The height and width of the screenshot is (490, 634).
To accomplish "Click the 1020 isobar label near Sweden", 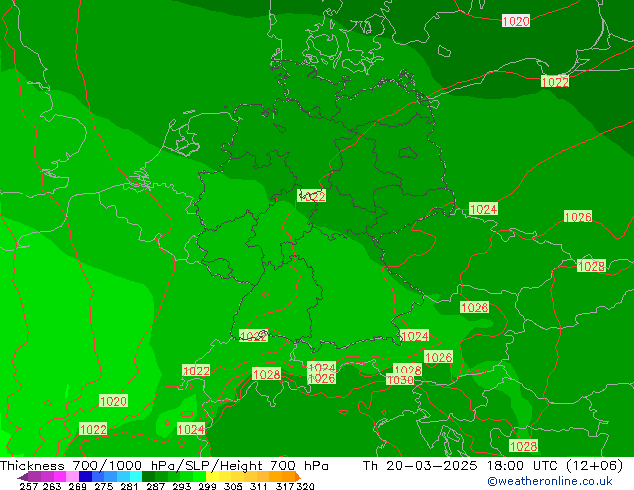I will 516,21.
